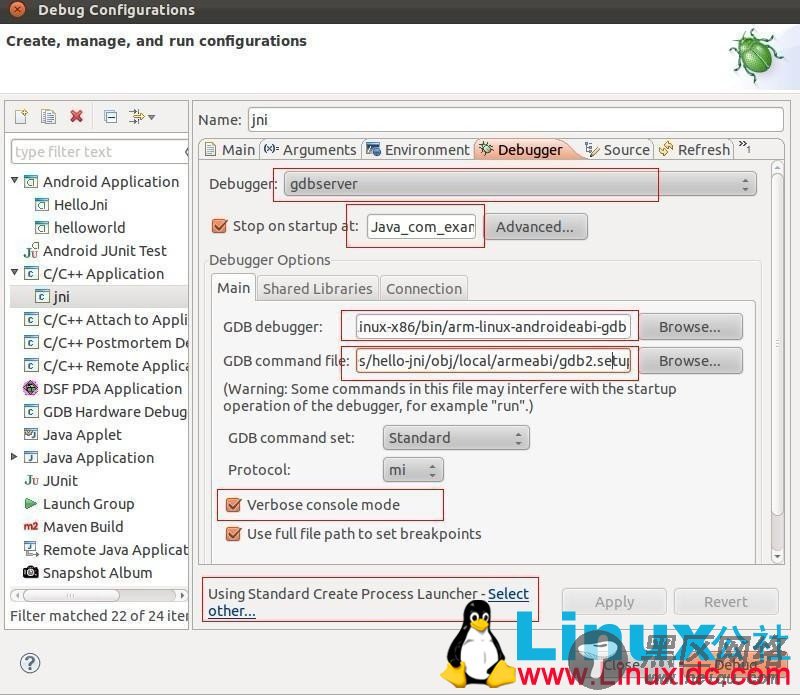Click the Launch Group green arrow icon
The image size is (800, 695).
point(31,504)
